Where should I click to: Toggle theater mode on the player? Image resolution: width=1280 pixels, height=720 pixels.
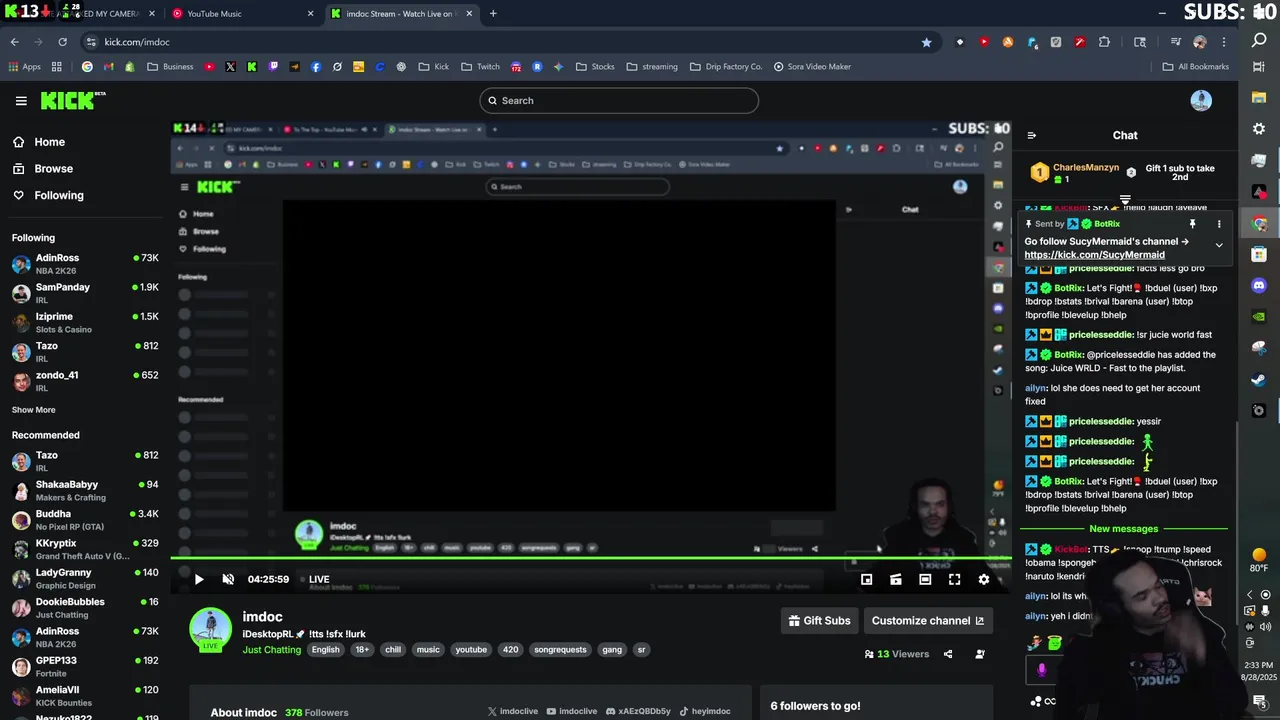tap(925, 579)
